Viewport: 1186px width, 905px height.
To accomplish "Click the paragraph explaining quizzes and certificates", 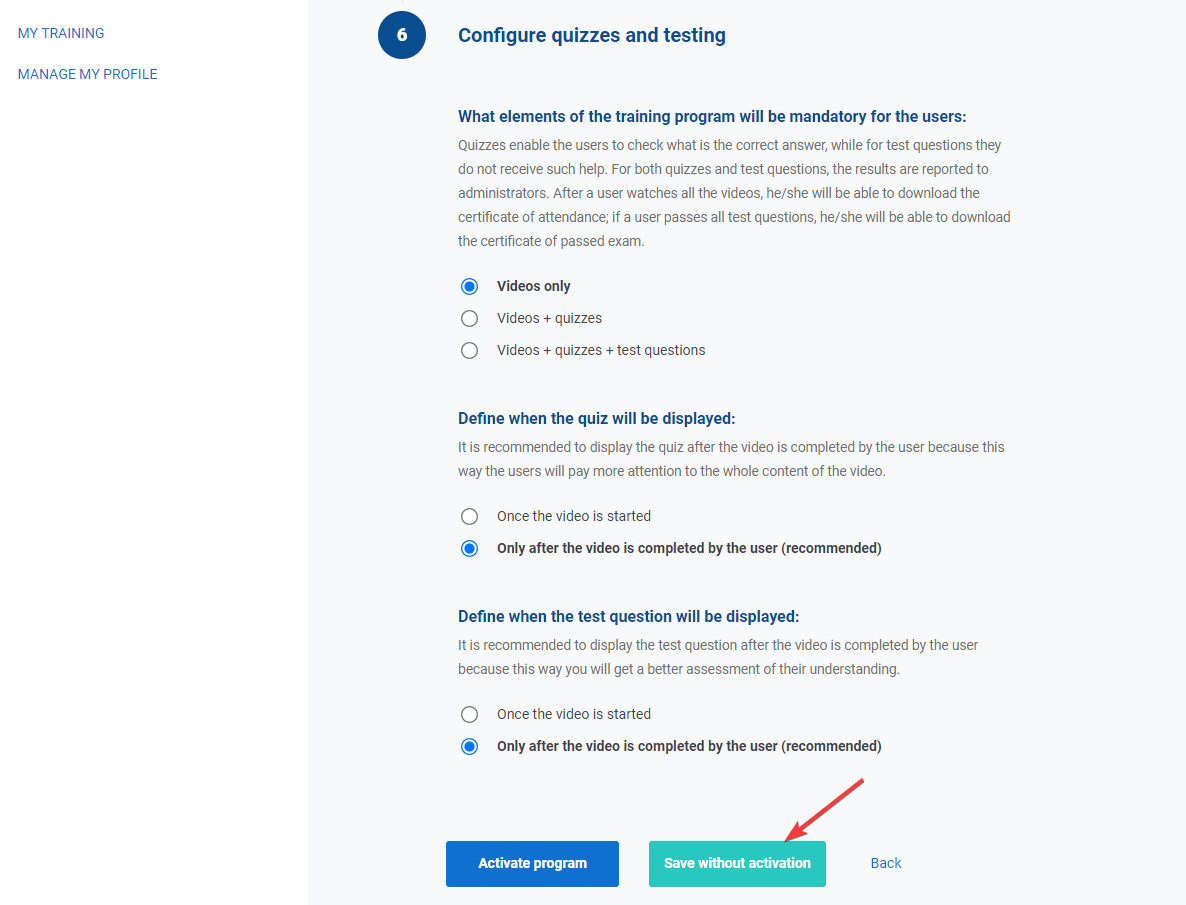I will pos(734,193).
